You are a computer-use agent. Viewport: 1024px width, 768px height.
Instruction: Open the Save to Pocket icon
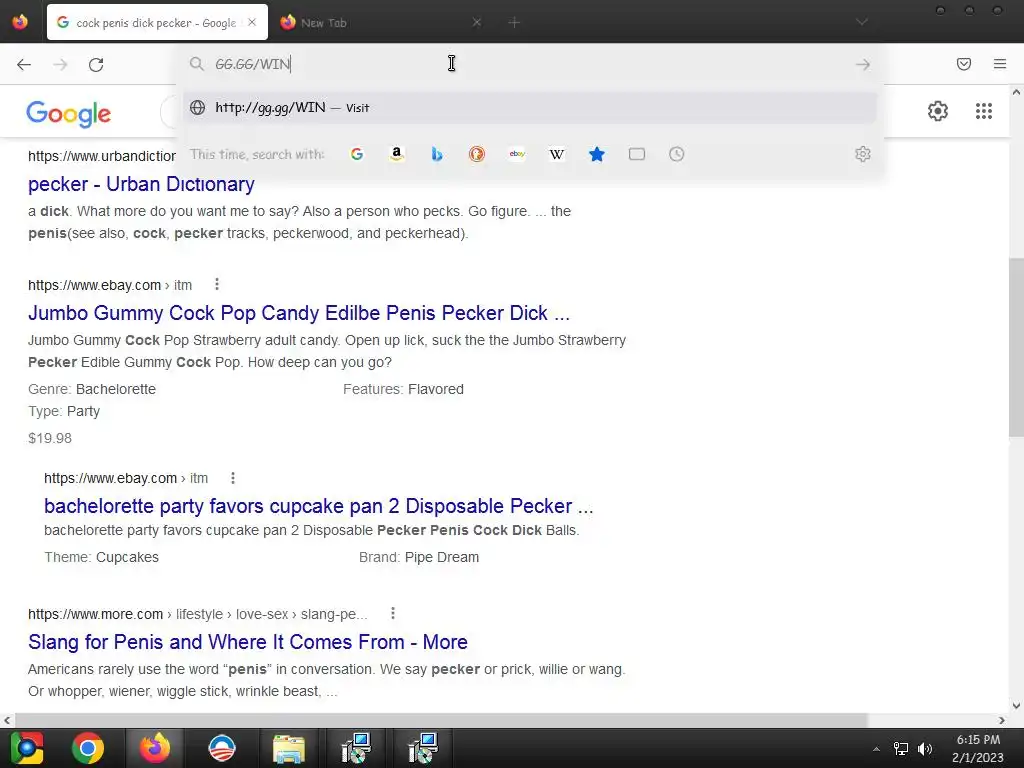click(x=963, y=64)
